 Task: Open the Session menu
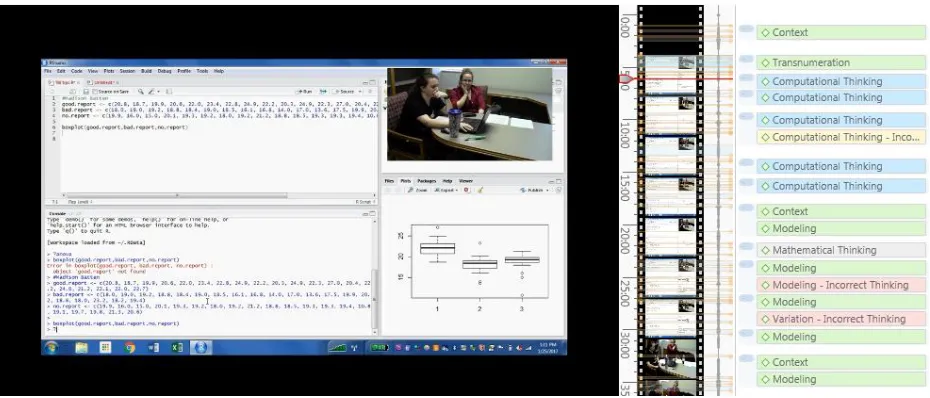point(128,71)
